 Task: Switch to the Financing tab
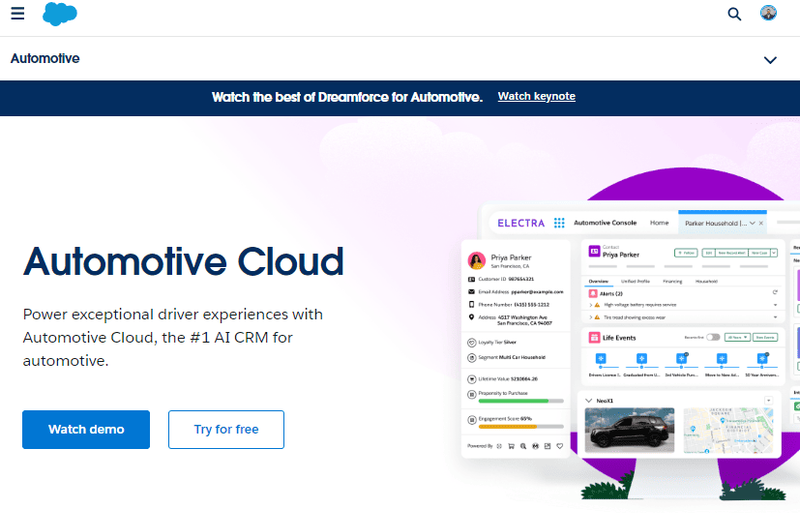(672, 281)
